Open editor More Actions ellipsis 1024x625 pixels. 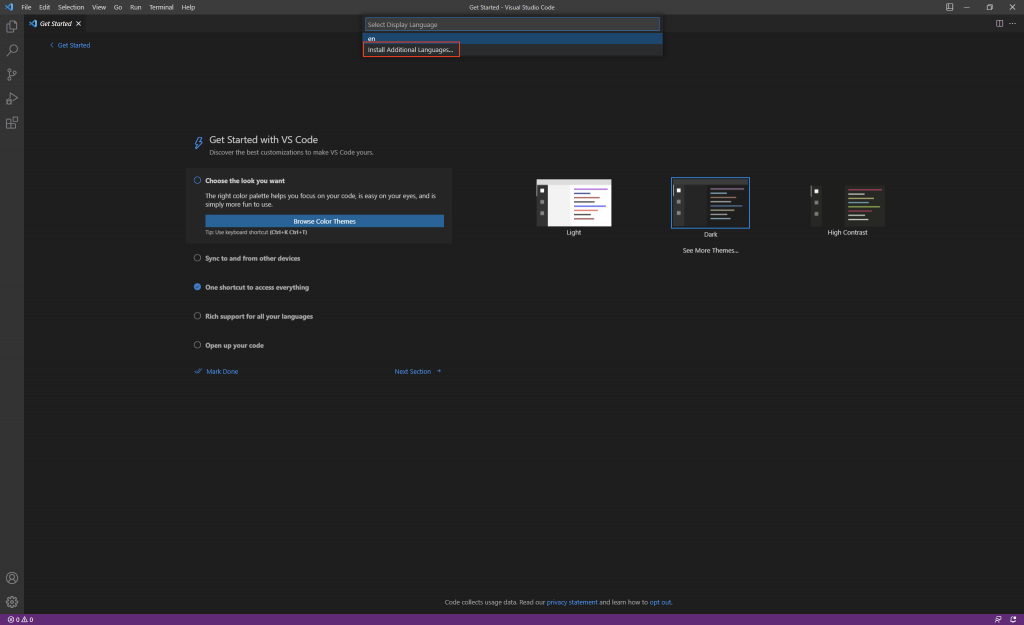click(1012, 24)
